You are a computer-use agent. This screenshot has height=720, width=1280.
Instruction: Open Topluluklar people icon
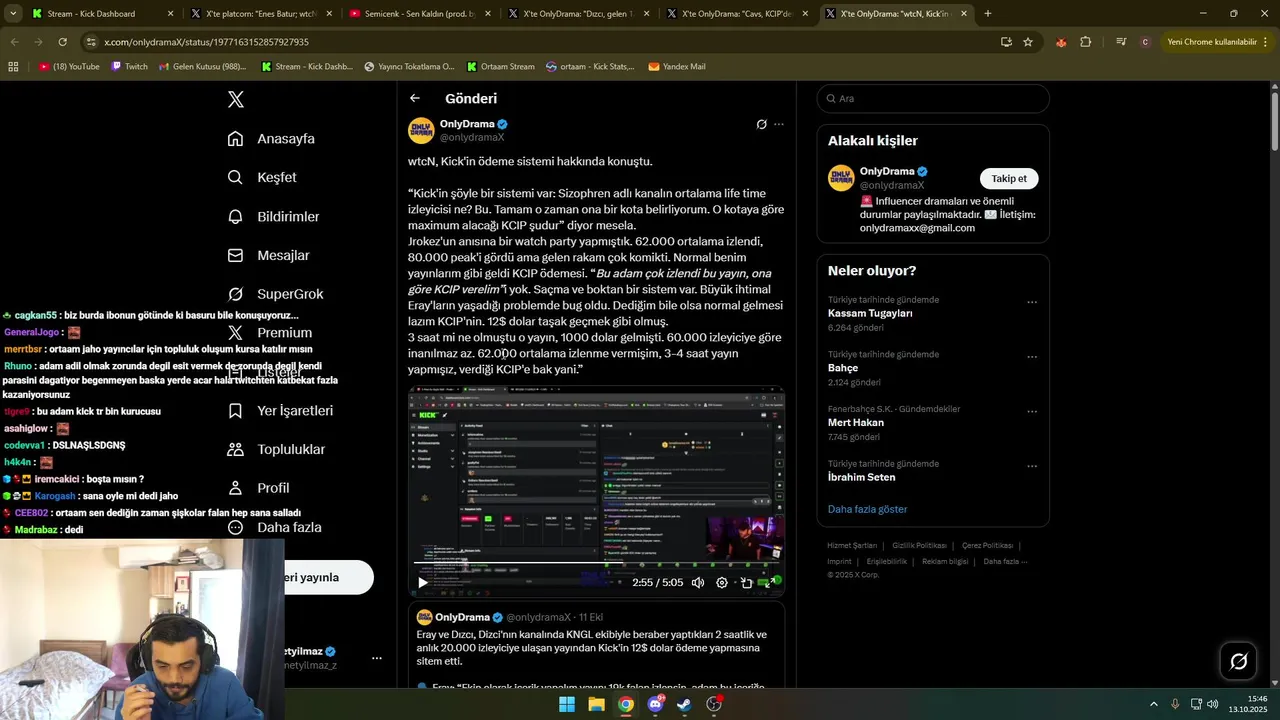[x=235, y=449]
